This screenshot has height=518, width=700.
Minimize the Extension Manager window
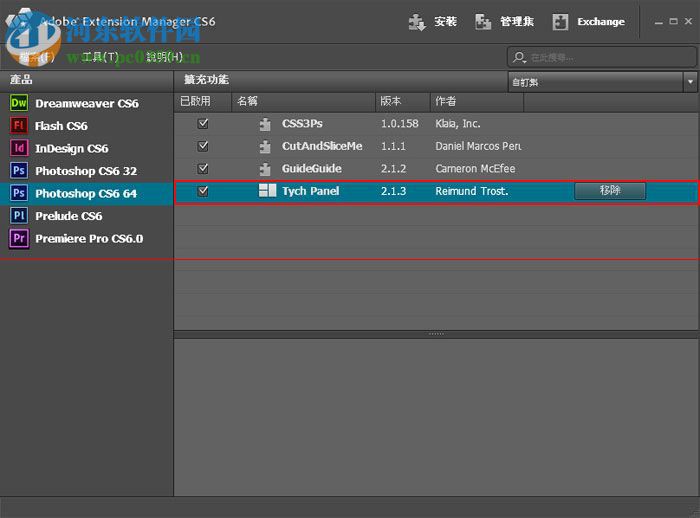click(x=658, y=22)
